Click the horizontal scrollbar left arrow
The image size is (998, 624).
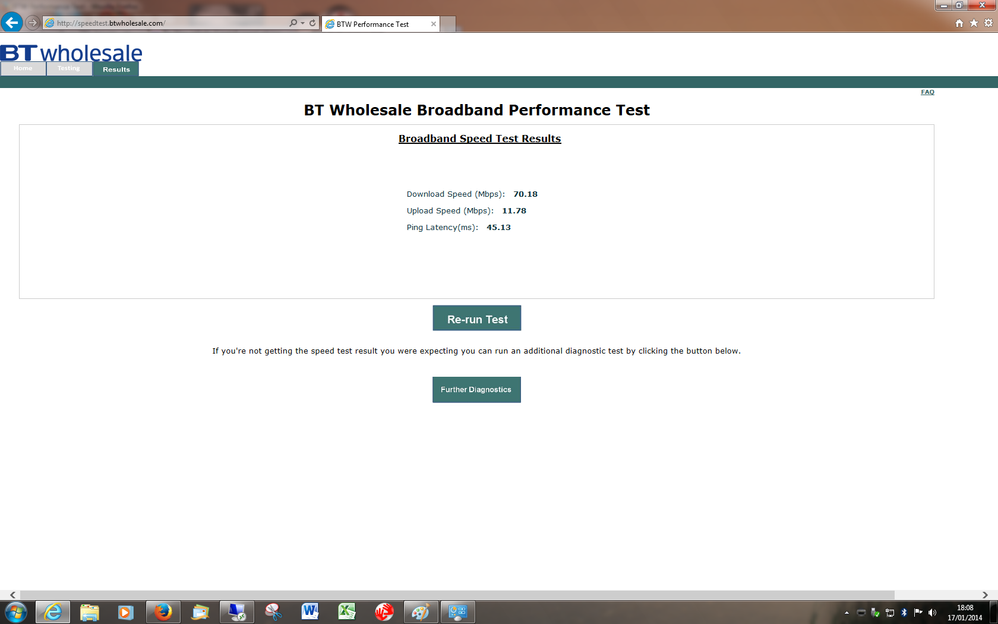[x=12, y=595]
